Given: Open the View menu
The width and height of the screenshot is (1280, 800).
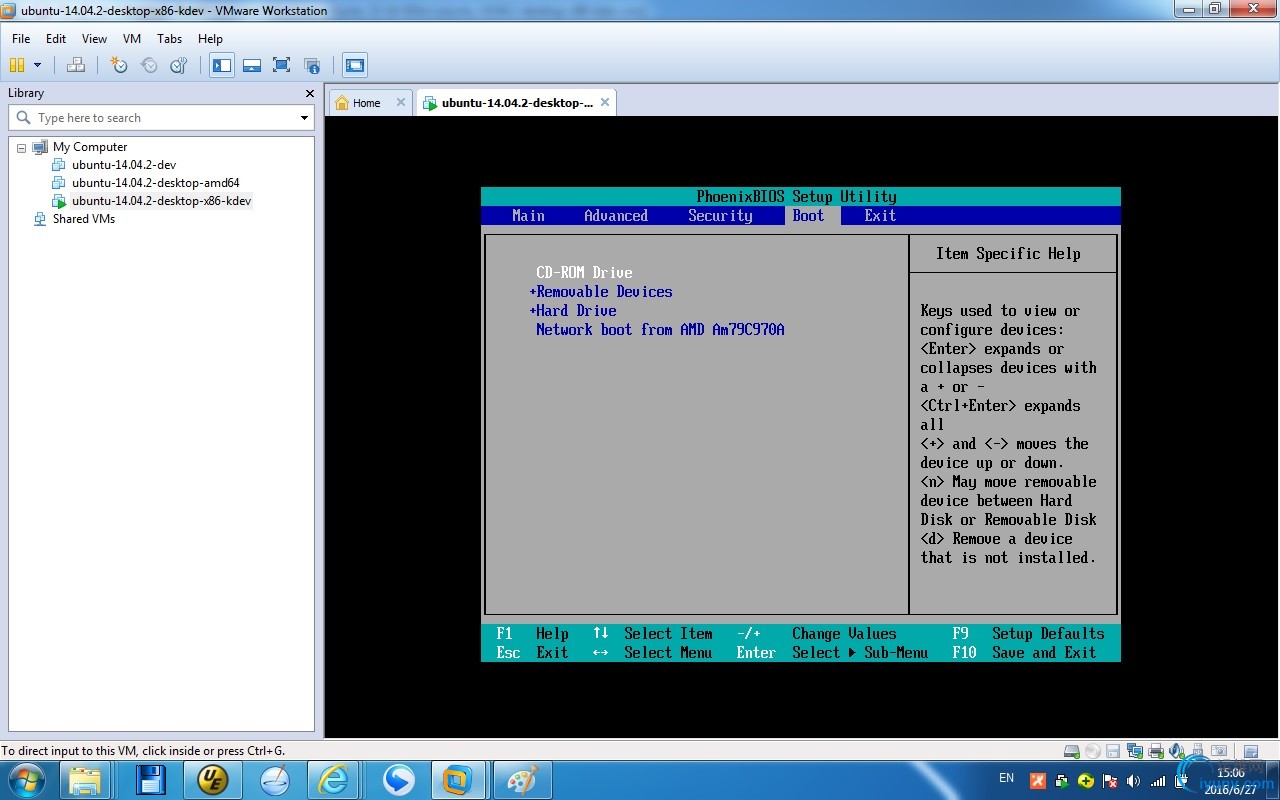Looking at the screenshot, I should pyautogui.click(x=94, y=39).
